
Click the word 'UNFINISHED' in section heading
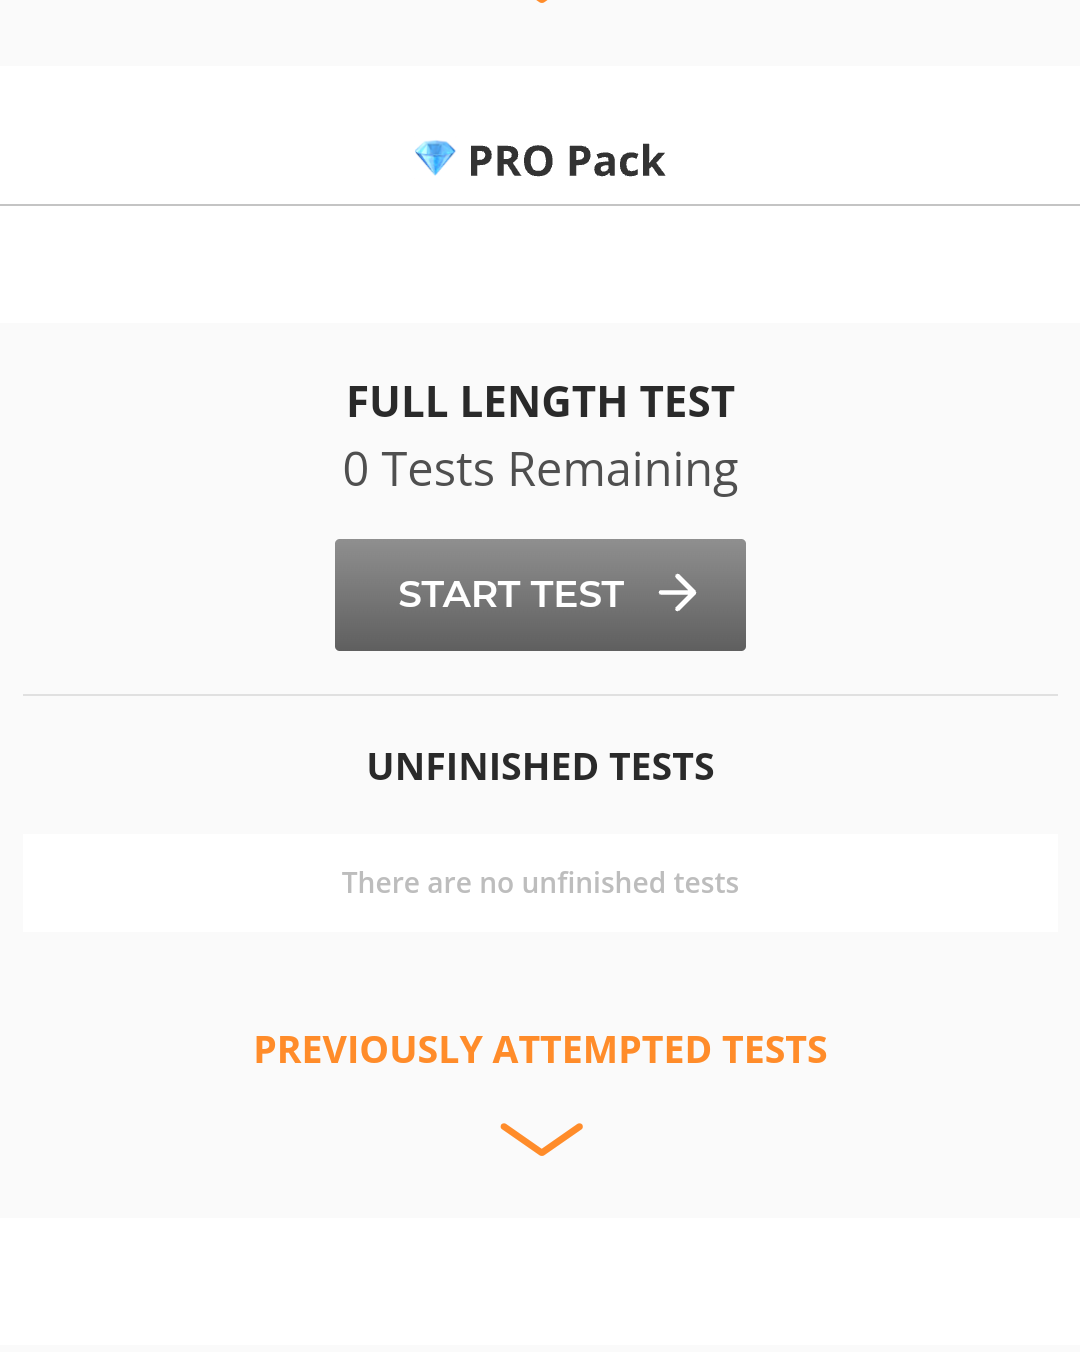[x=483, y=767]
